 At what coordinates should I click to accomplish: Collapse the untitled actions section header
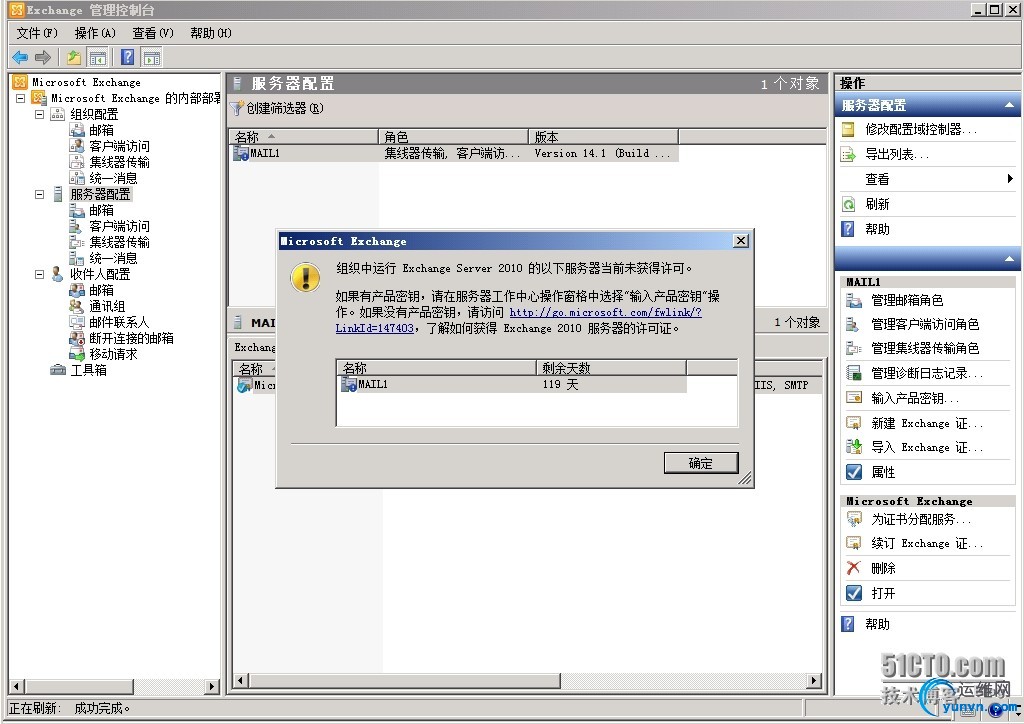click(x=1009, y=259)
